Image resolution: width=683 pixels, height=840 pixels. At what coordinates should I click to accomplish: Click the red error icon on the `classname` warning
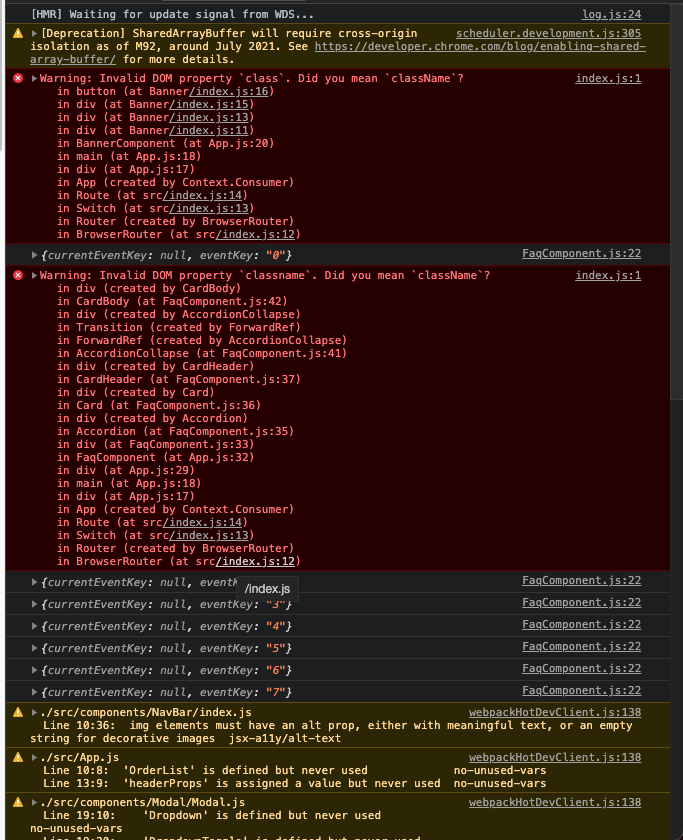18,275
